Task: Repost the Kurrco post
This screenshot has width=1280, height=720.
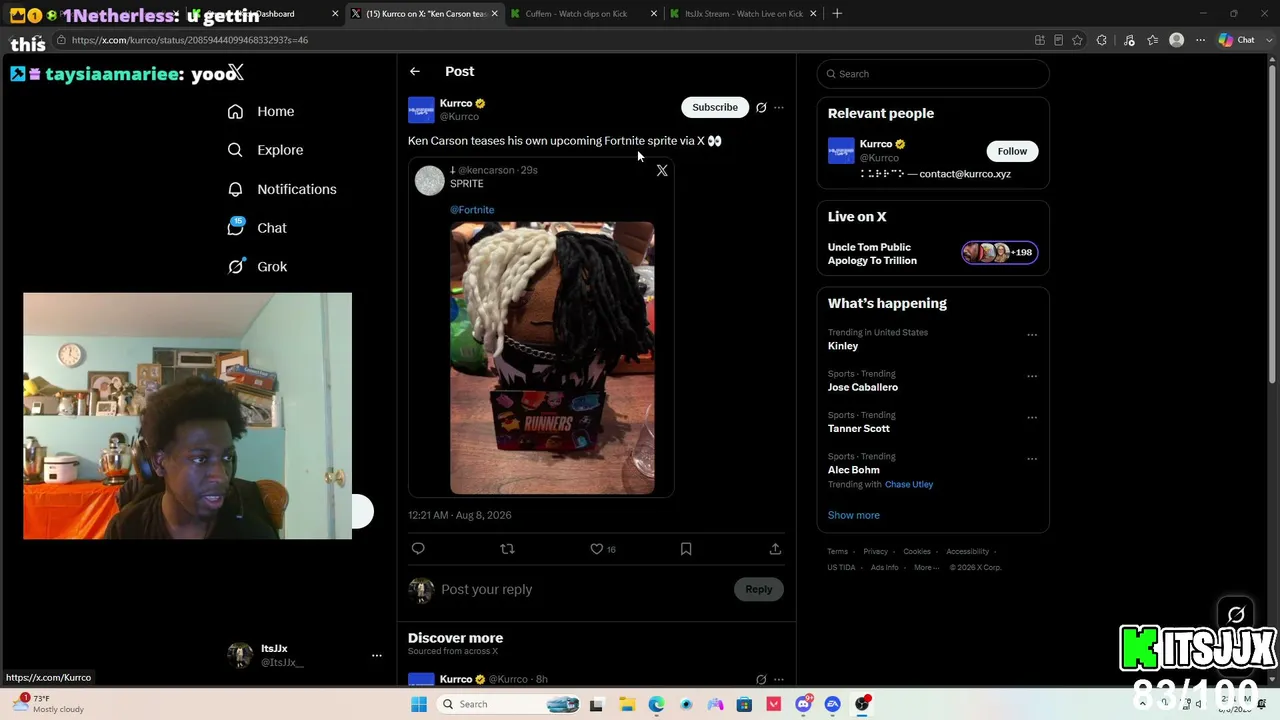Action: (x=507, y=548)
